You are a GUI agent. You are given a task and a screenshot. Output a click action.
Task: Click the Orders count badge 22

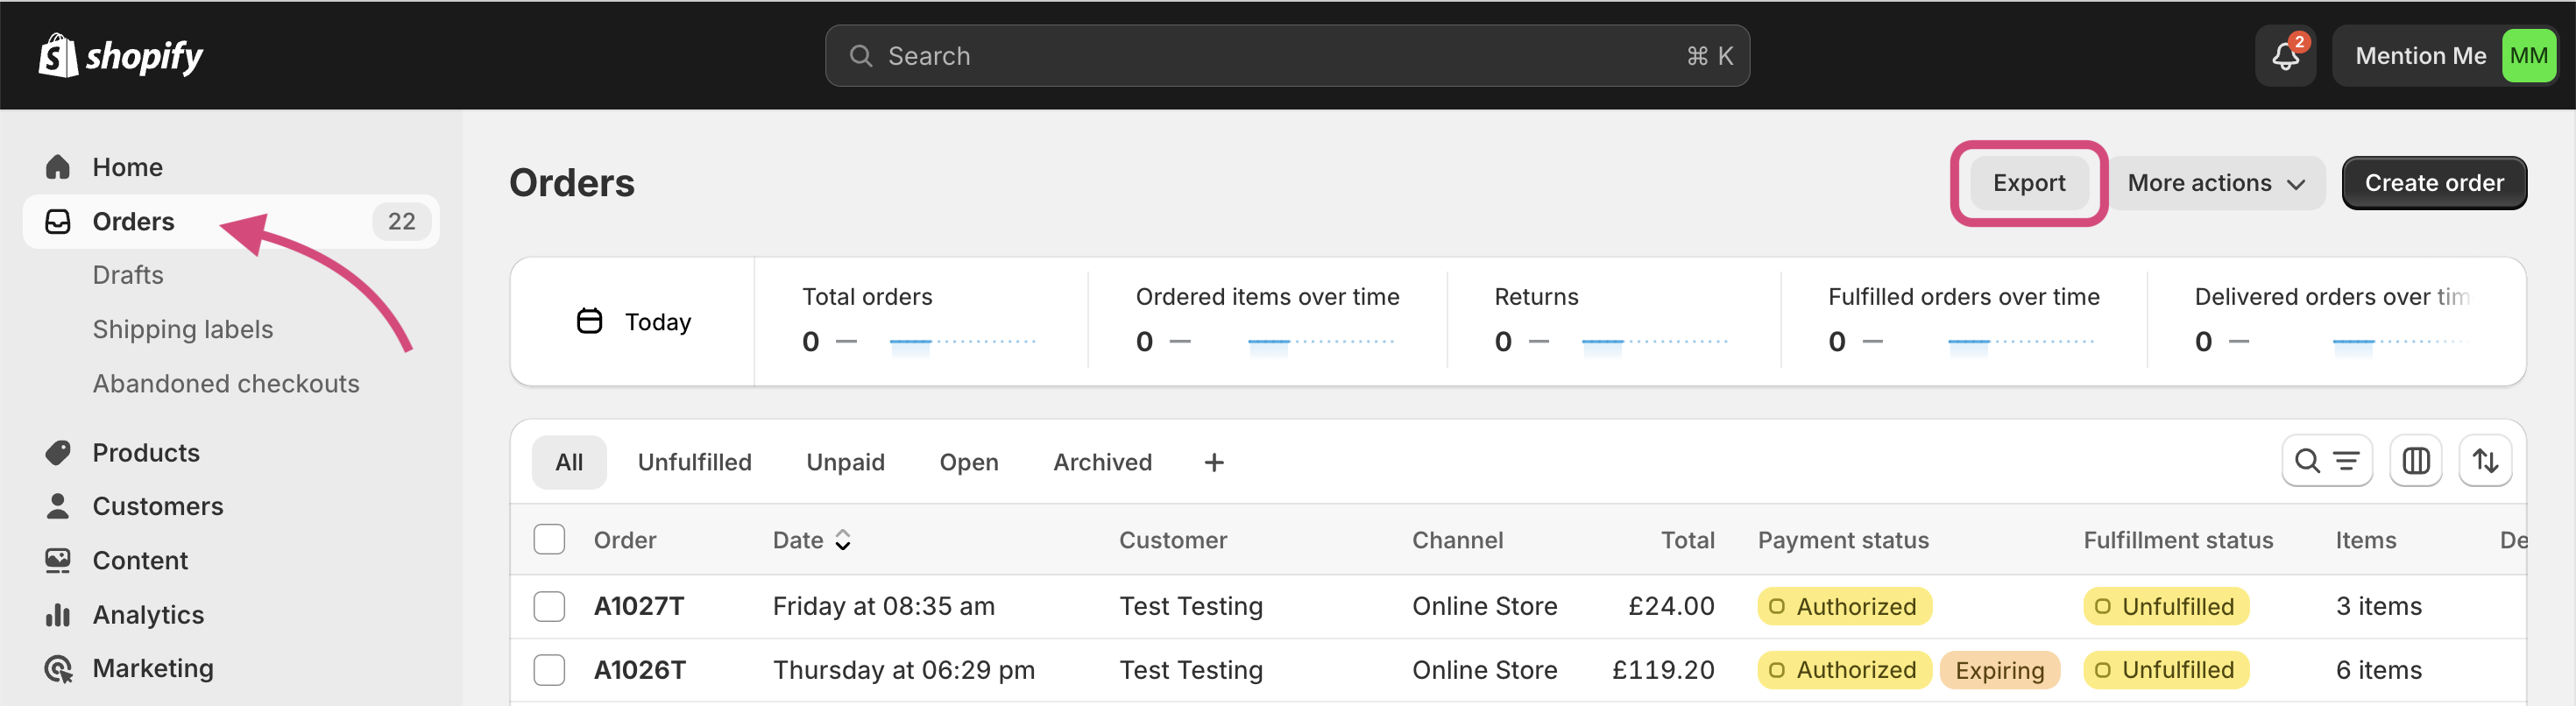coord(401,221)
